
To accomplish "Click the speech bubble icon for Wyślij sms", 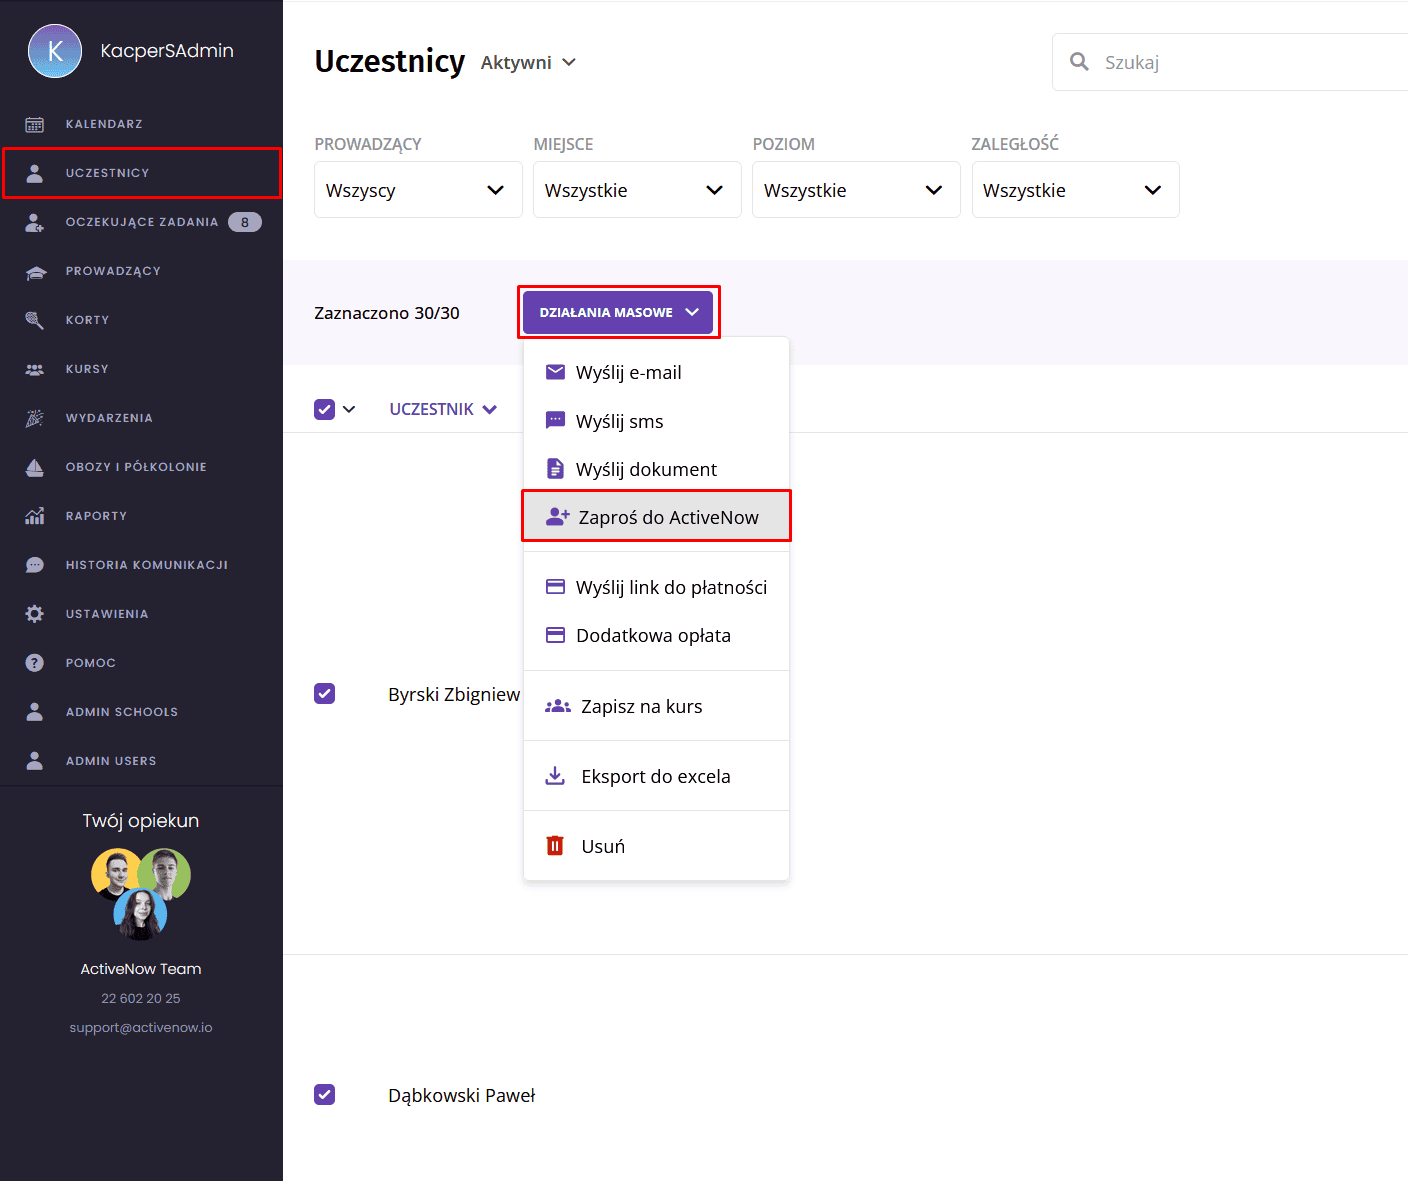I will pyautogui.click(x=555, y=421).
